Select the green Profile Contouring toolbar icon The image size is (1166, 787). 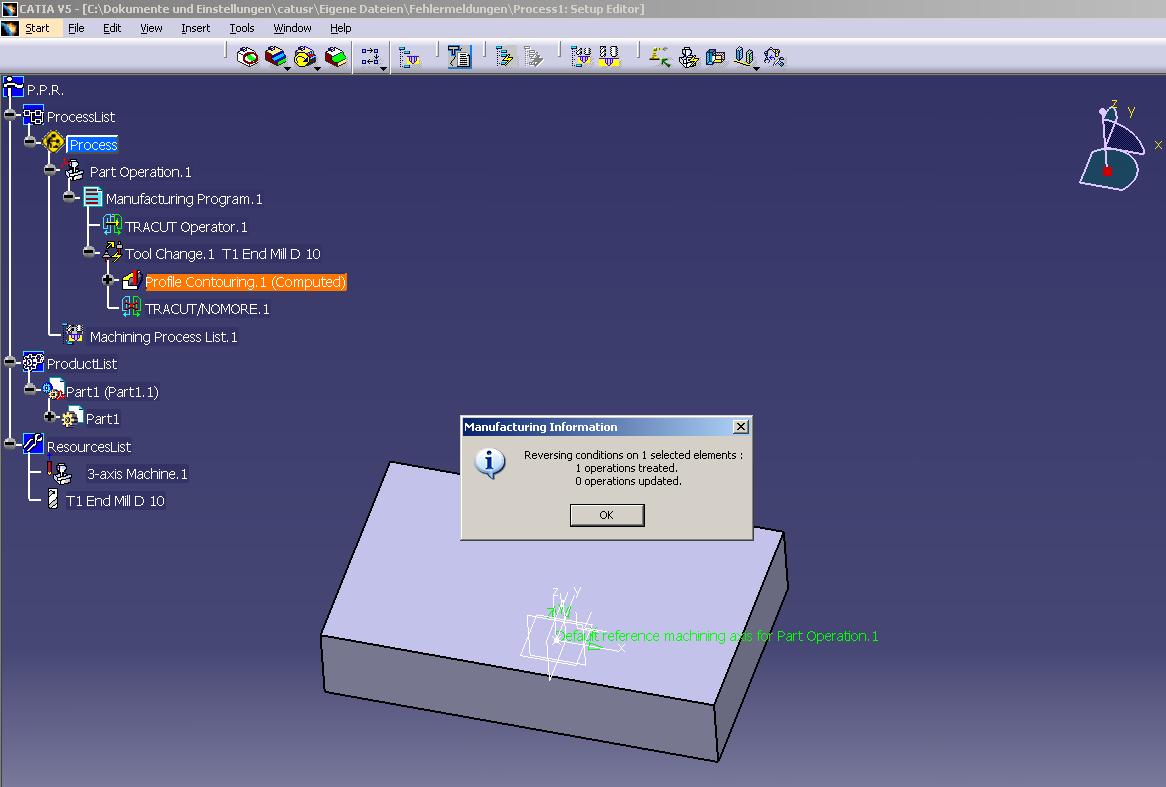click(335, 57)
